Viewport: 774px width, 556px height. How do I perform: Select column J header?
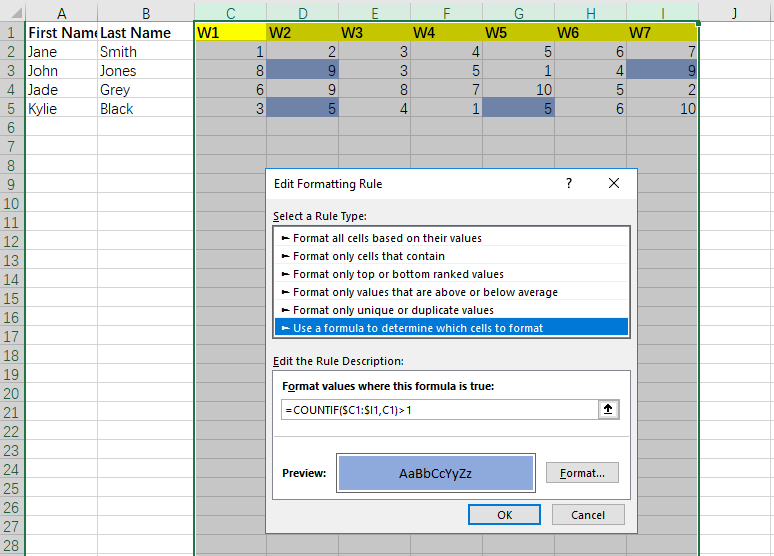(x=735, y=12)
